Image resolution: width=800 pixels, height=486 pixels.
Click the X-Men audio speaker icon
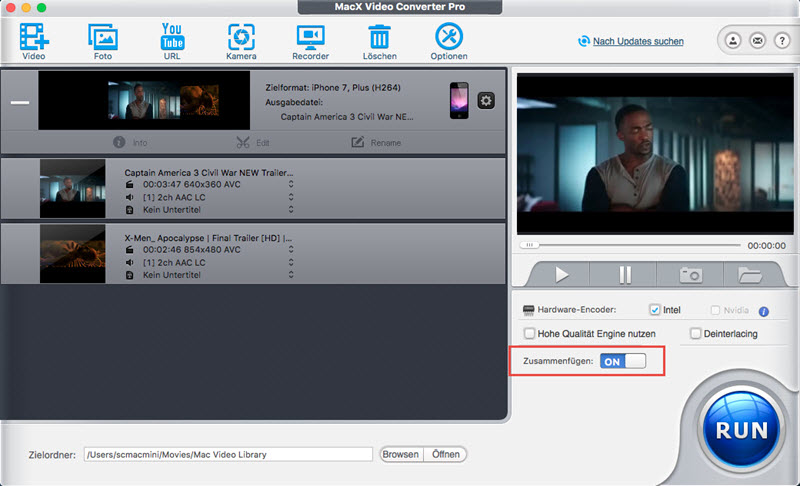[130, 262]
